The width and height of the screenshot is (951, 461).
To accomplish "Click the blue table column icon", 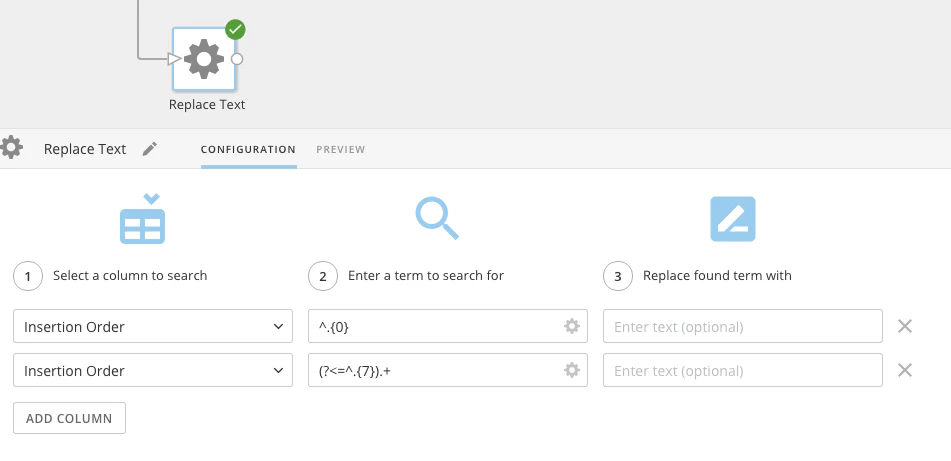I will point(143,219).
